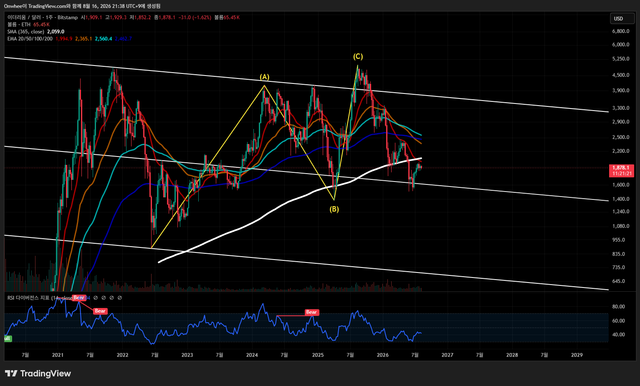Screen dimensions: 640x386
Task: Click the blue EMA value 2,462.7
Action: (123, 39)
